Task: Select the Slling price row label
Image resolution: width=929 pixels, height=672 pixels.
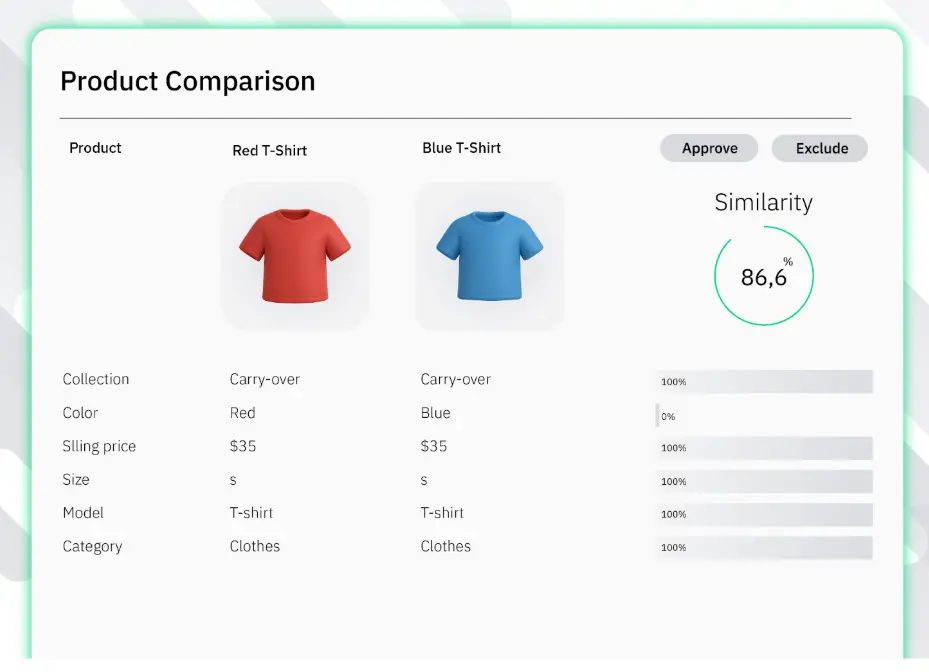Action: tap(100, 446)
